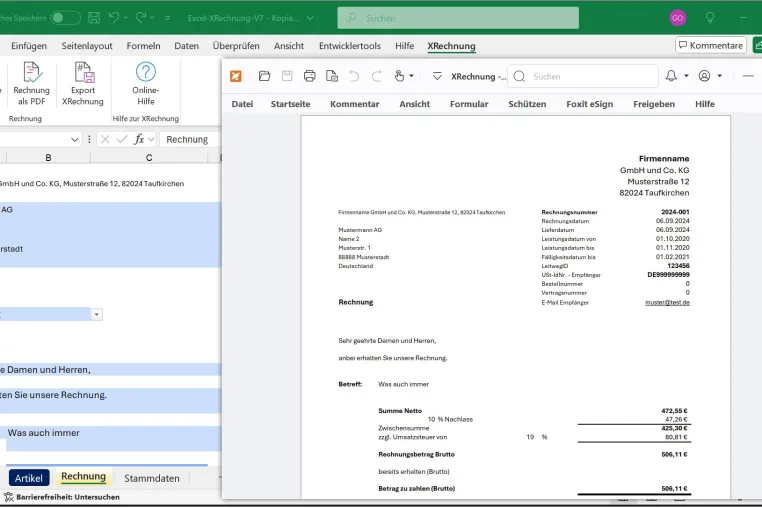Click the Save icon in Foxit toolbar
Viewport: 762px width, 508px height.
click(x=287, y=76)
